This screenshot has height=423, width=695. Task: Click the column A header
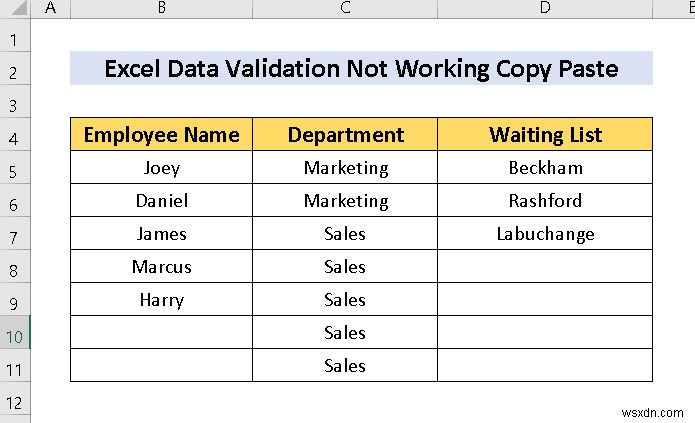click(x=51, y=9)
